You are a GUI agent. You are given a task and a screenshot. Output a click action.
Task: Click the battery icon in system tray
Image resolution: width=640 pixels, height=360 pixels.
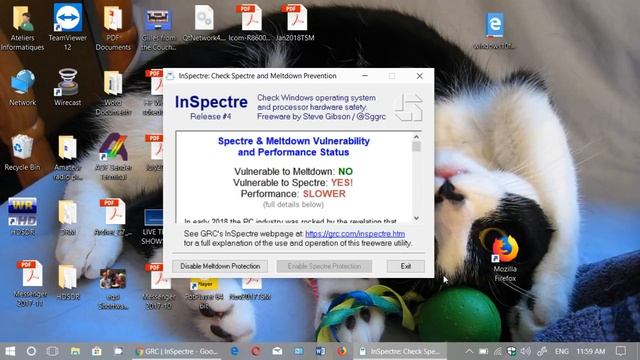pyautogui.click(x=483, y=351)
